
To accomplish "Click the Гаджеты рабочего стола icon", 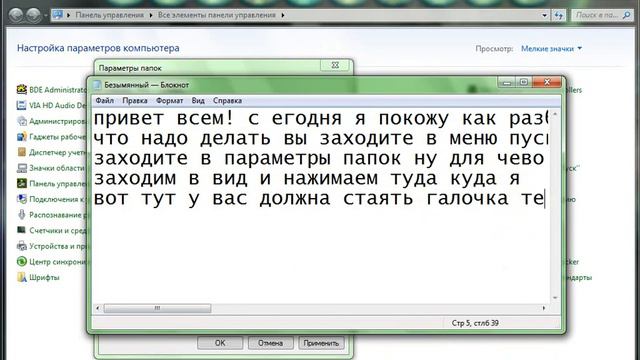I will pos(22,137).
